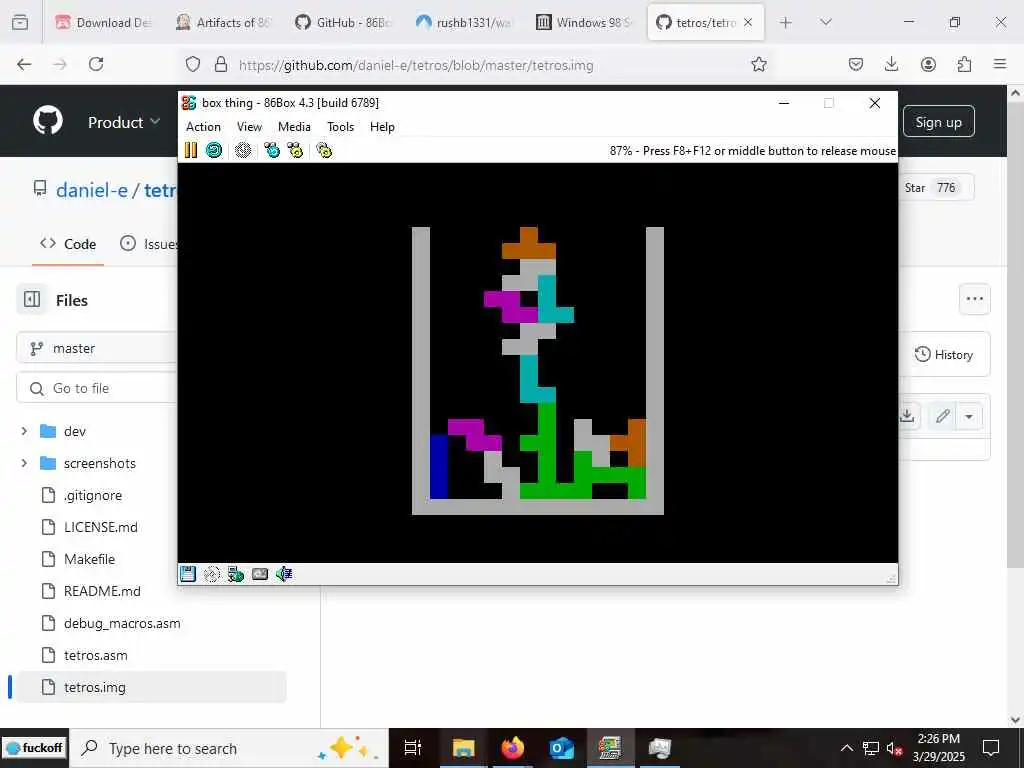The height and width of the screenshot is (768, 1024).
Task: Click the GitHub octocat logo
Action: click(48, 121)
